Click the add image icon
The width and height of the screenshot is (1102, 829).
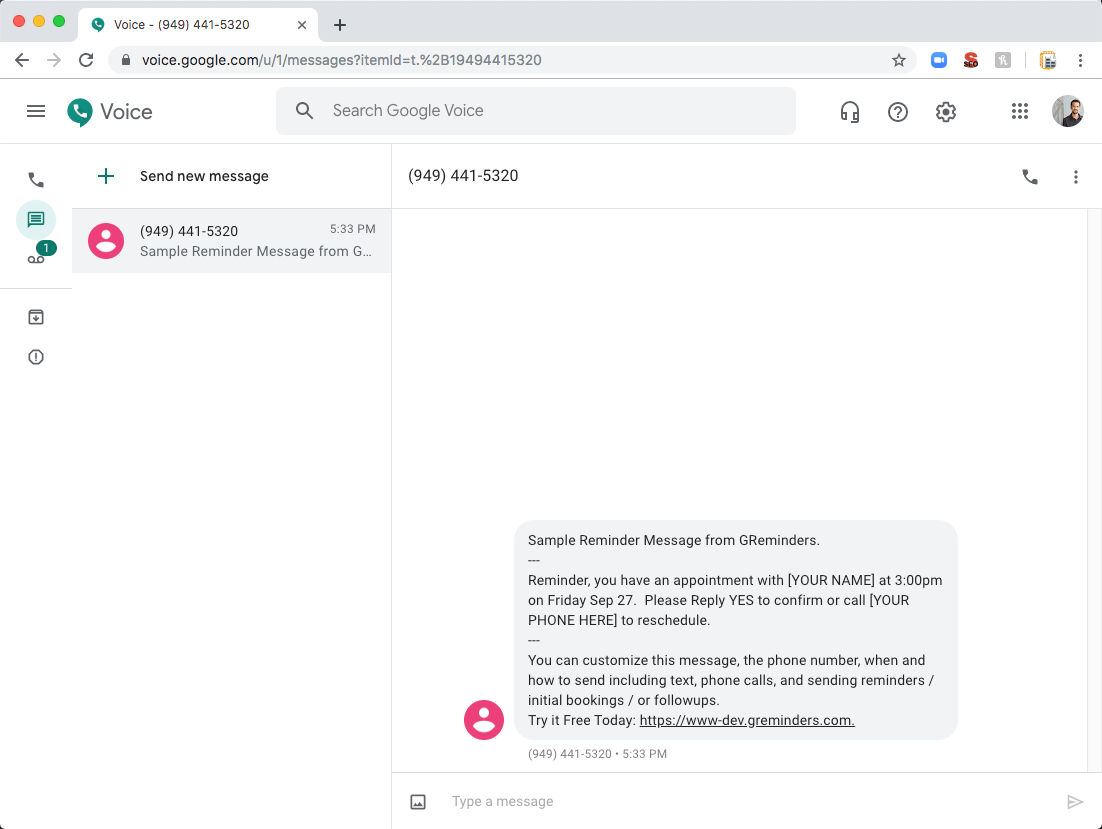(x=417, y=802)
